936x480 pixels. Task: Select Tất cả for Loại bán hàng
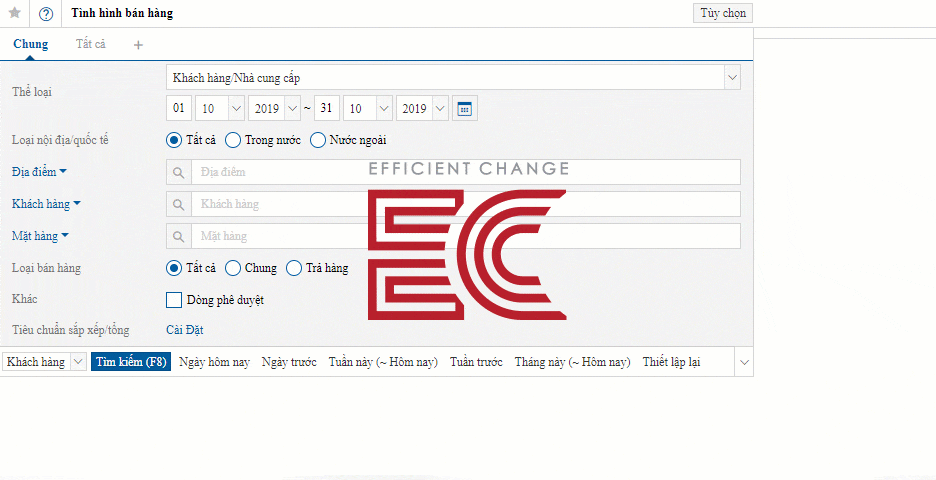click(174, 268)
